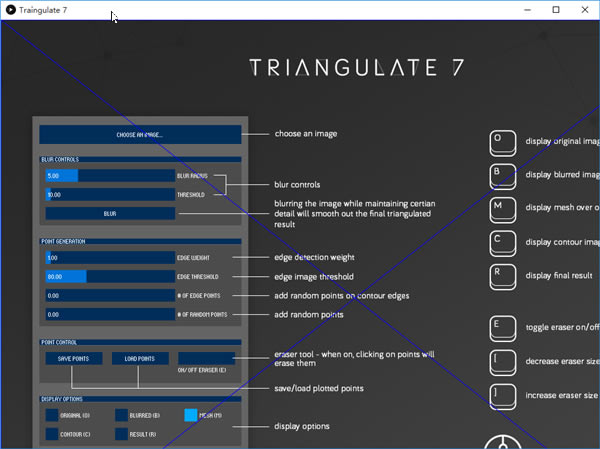The height and width of the screenshot is (449, 600).
Task: Click the Load Points button
Action: click(139, 357)
